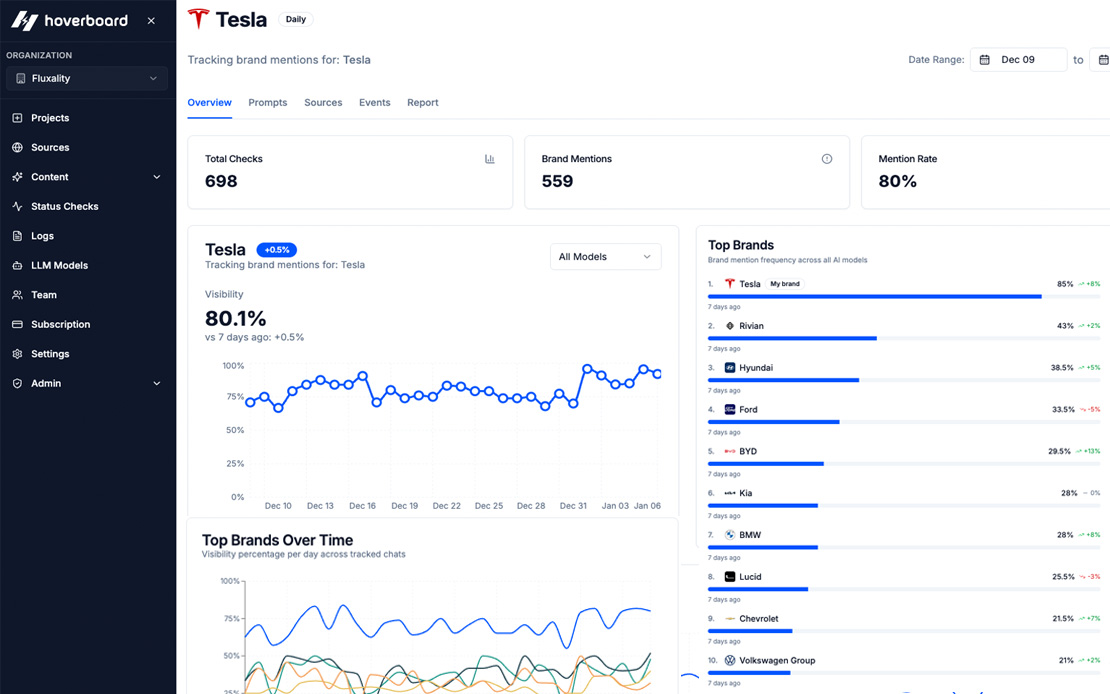Click "vs 7 days ago: +0.5%" text
This screenshot has height=694, width=1110.
(254, 337)
